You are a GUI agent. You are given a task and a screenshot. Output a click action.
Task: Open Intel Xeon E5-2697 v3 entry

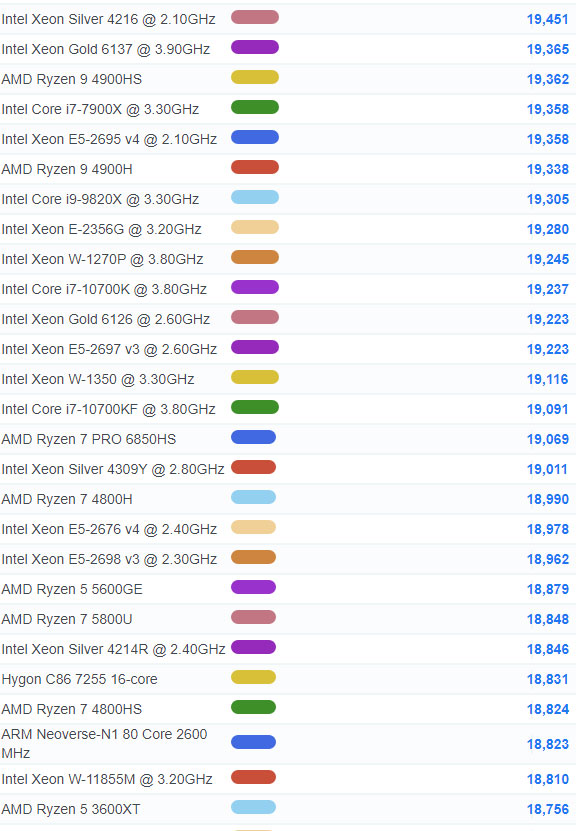(109, 349)
